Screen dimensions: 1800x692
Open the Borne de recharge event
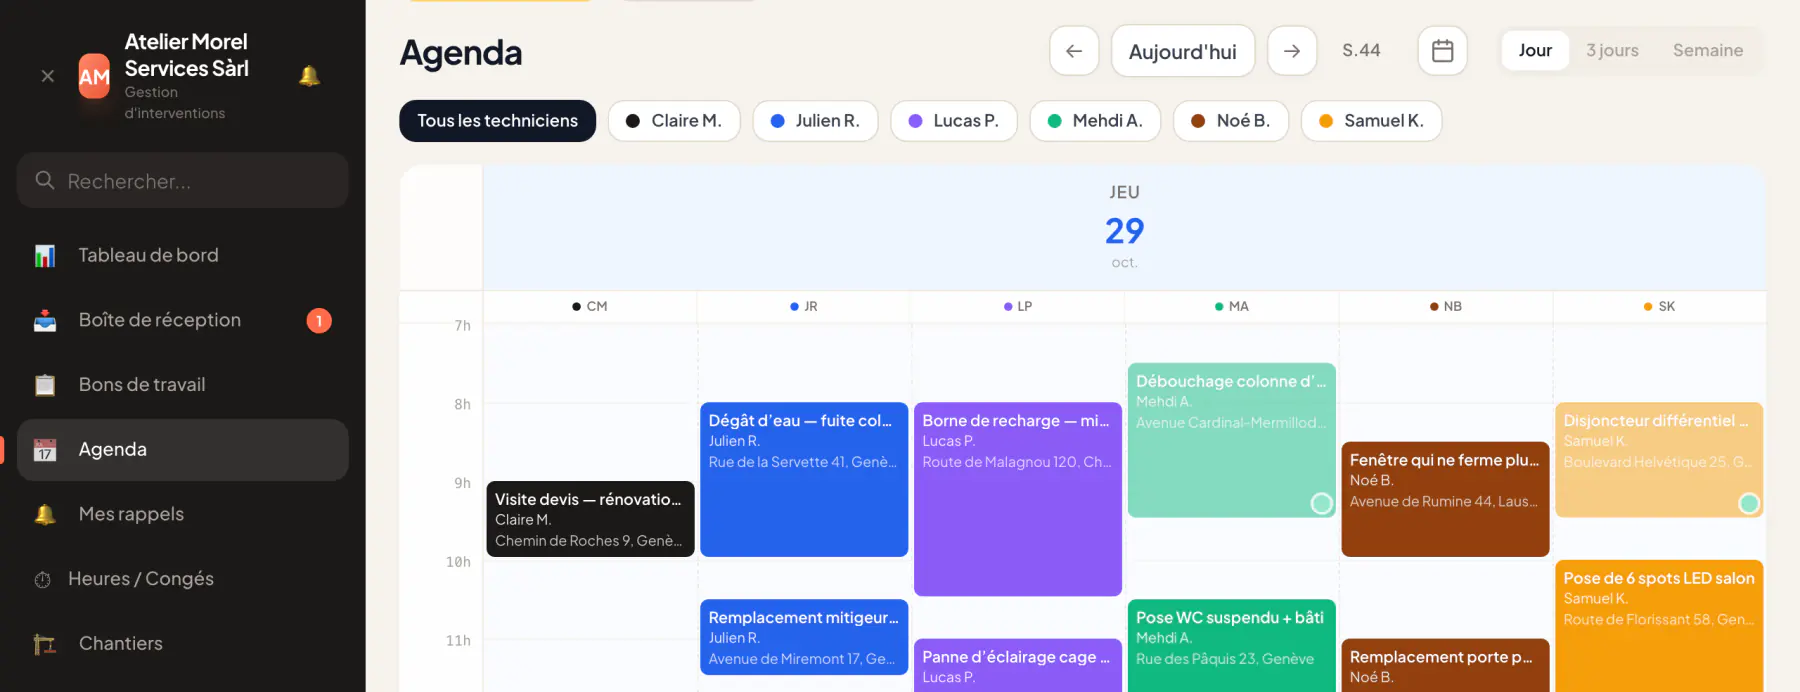point(1018,499)
